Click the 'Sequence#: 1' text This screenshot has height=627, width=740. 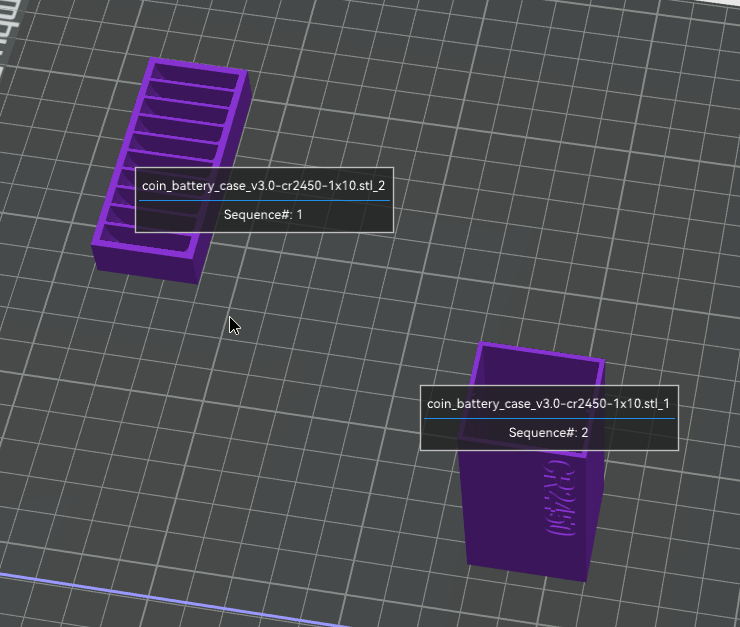pos(263,215)
